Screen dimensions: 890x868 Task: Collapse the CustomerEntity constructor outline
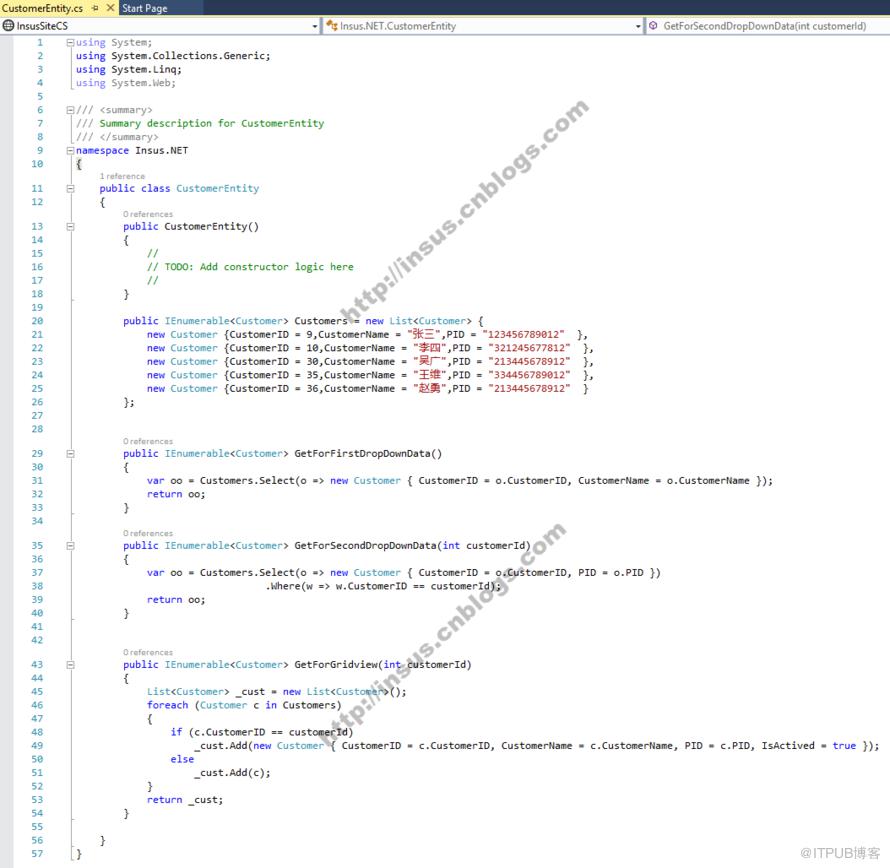coord(70,227)
